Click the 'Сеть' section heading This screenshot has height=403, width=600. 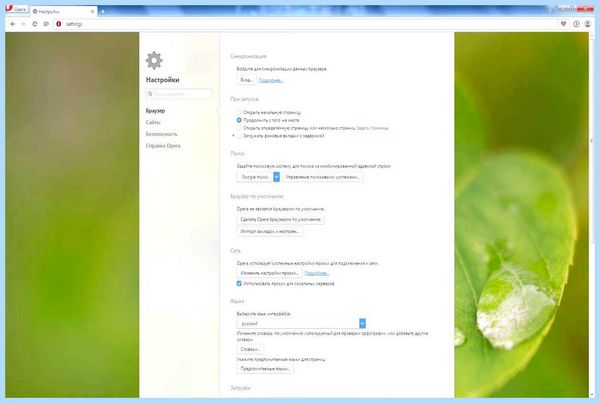pos(235,251)
